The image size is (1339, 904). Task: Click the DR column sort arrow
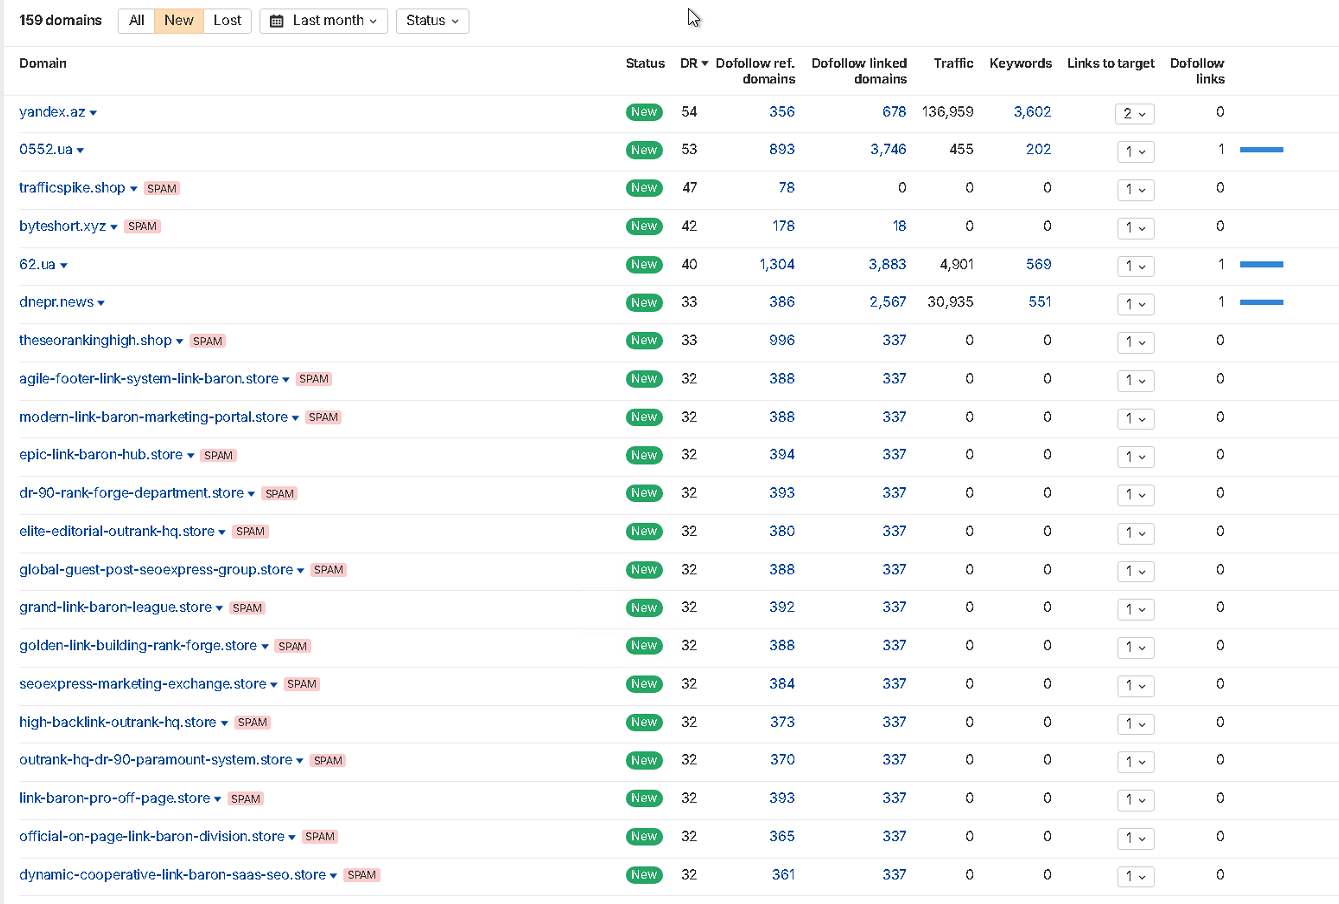coord(705,63)
